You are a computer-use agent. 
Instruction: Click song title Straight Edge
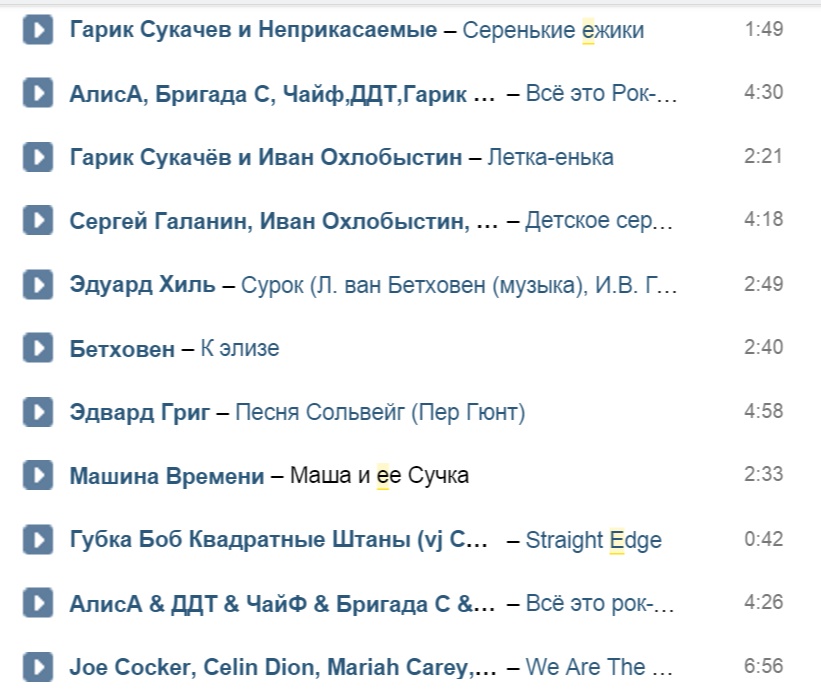594,540
